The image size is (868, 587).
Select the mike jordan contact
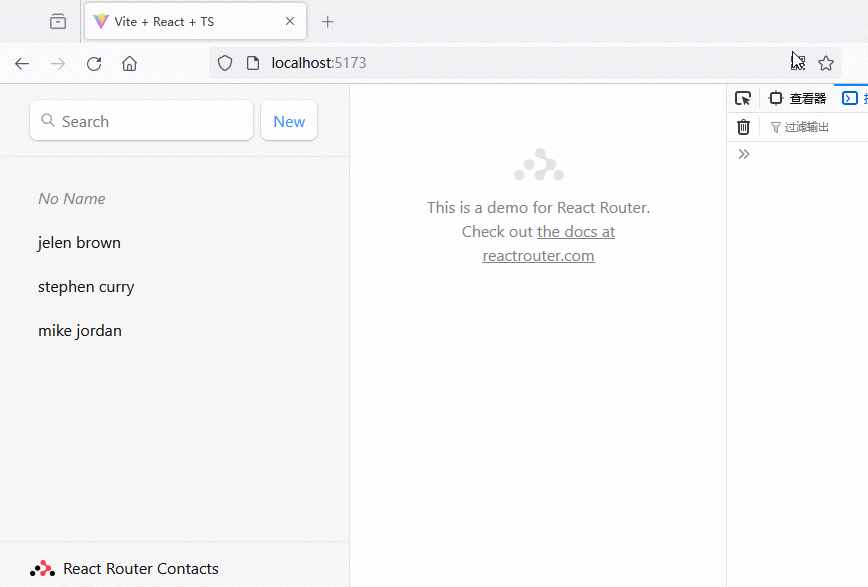(80, 331)
